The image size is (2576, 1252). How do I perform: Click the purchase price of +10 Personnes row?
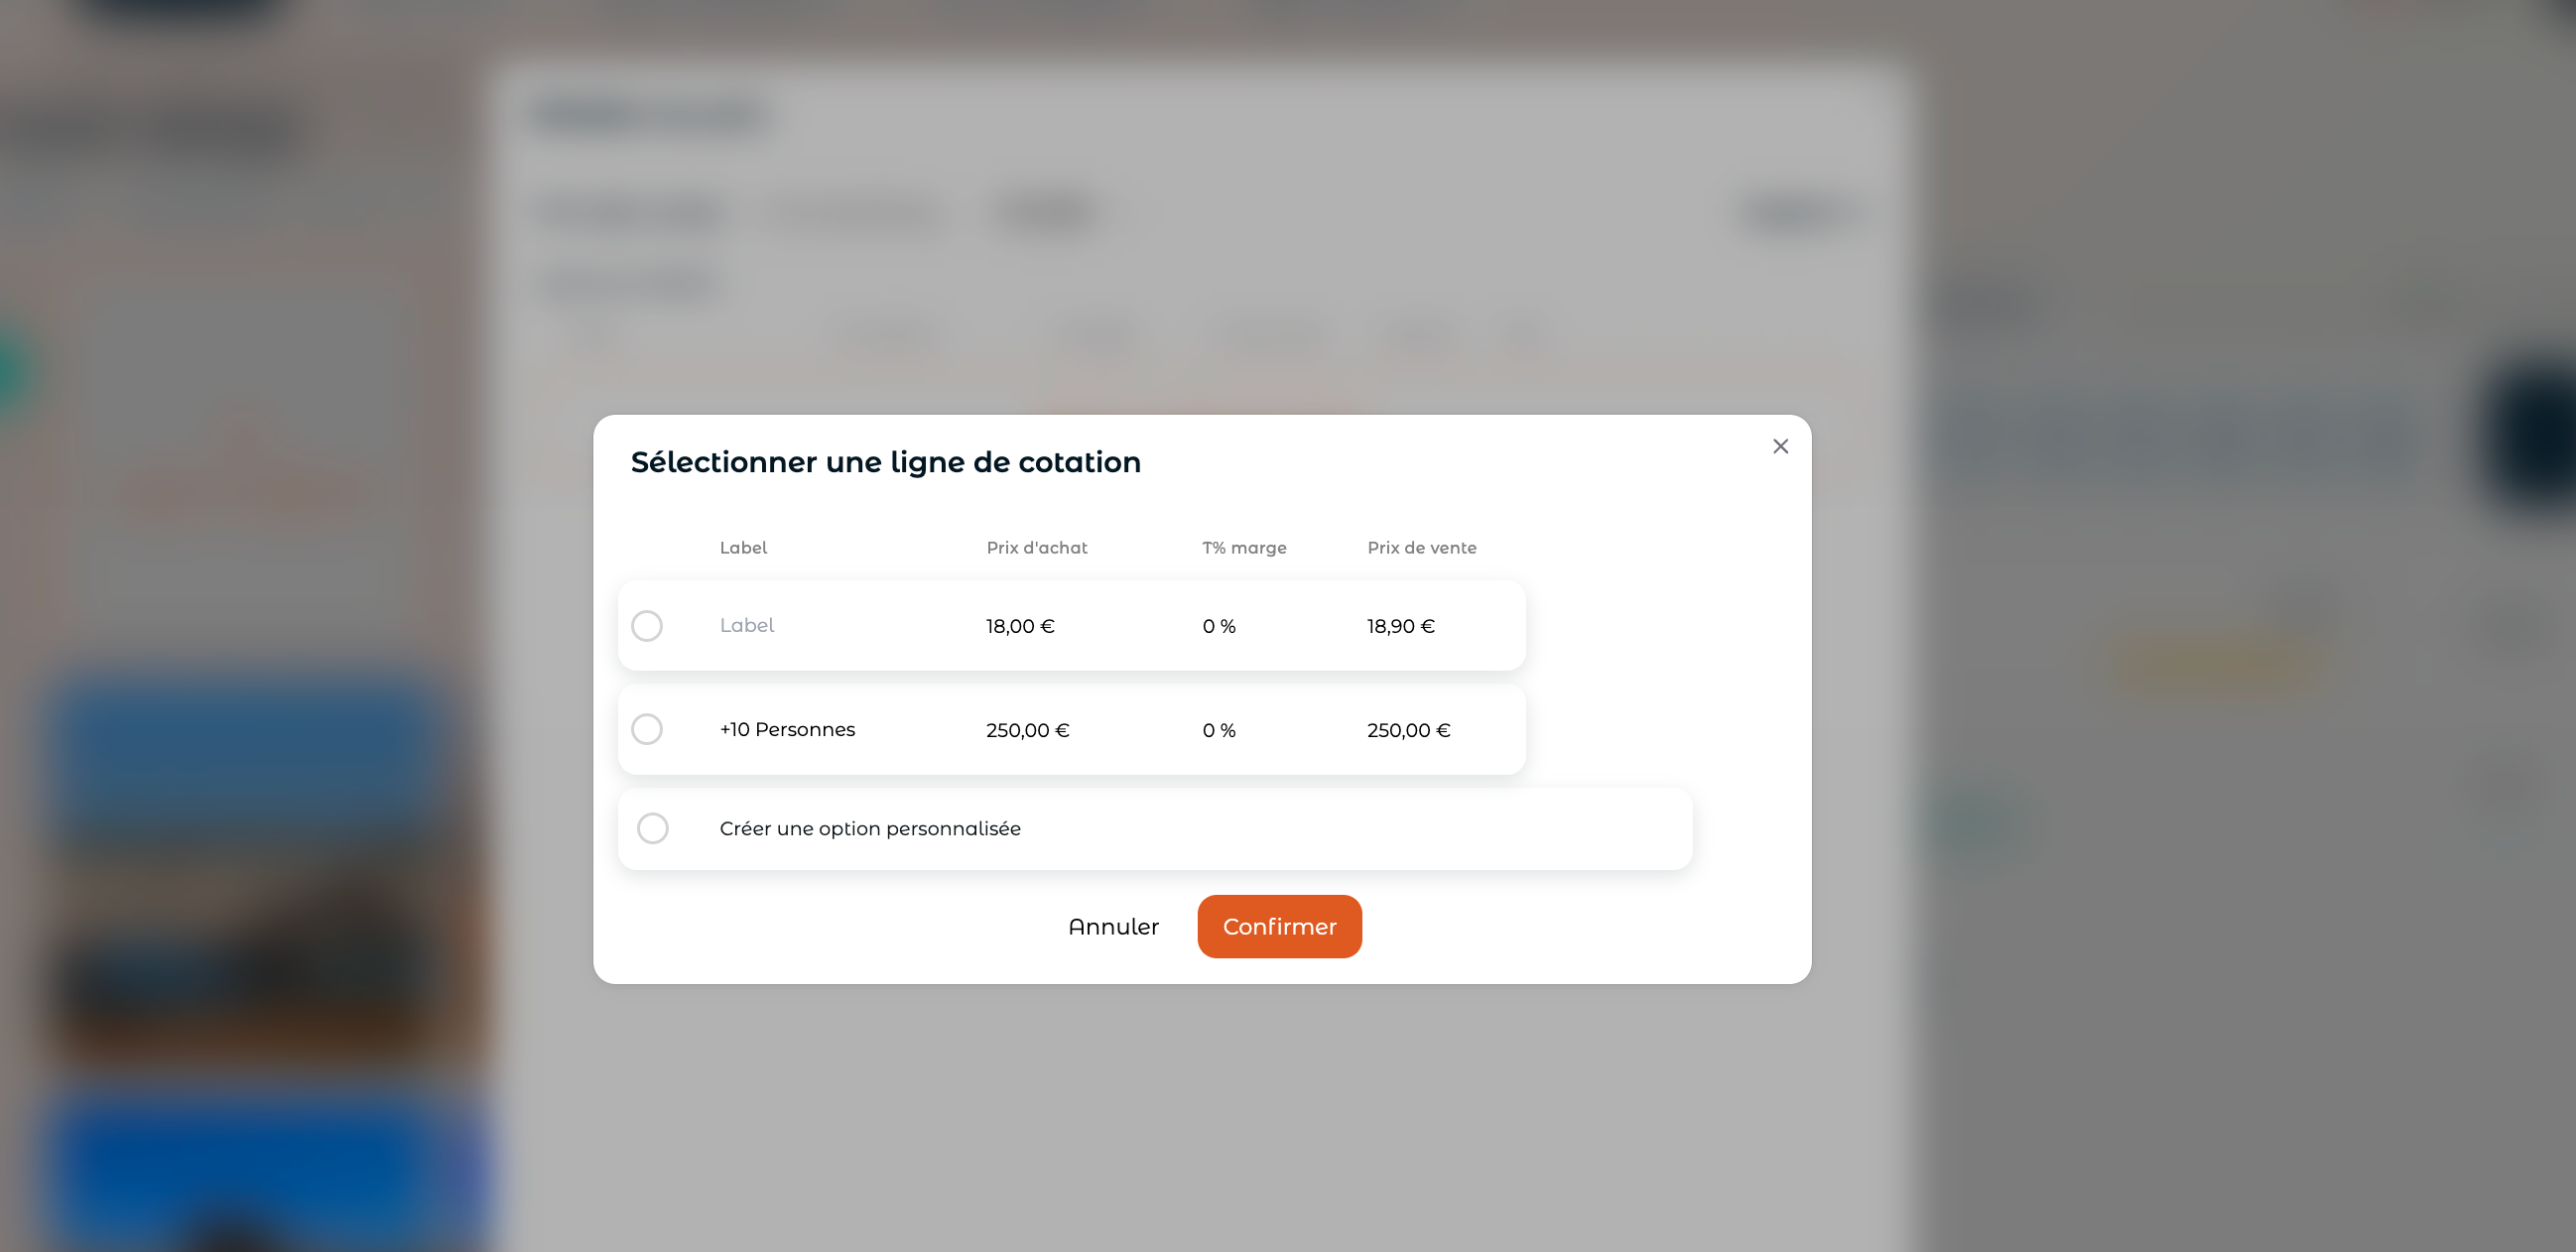1028,730
